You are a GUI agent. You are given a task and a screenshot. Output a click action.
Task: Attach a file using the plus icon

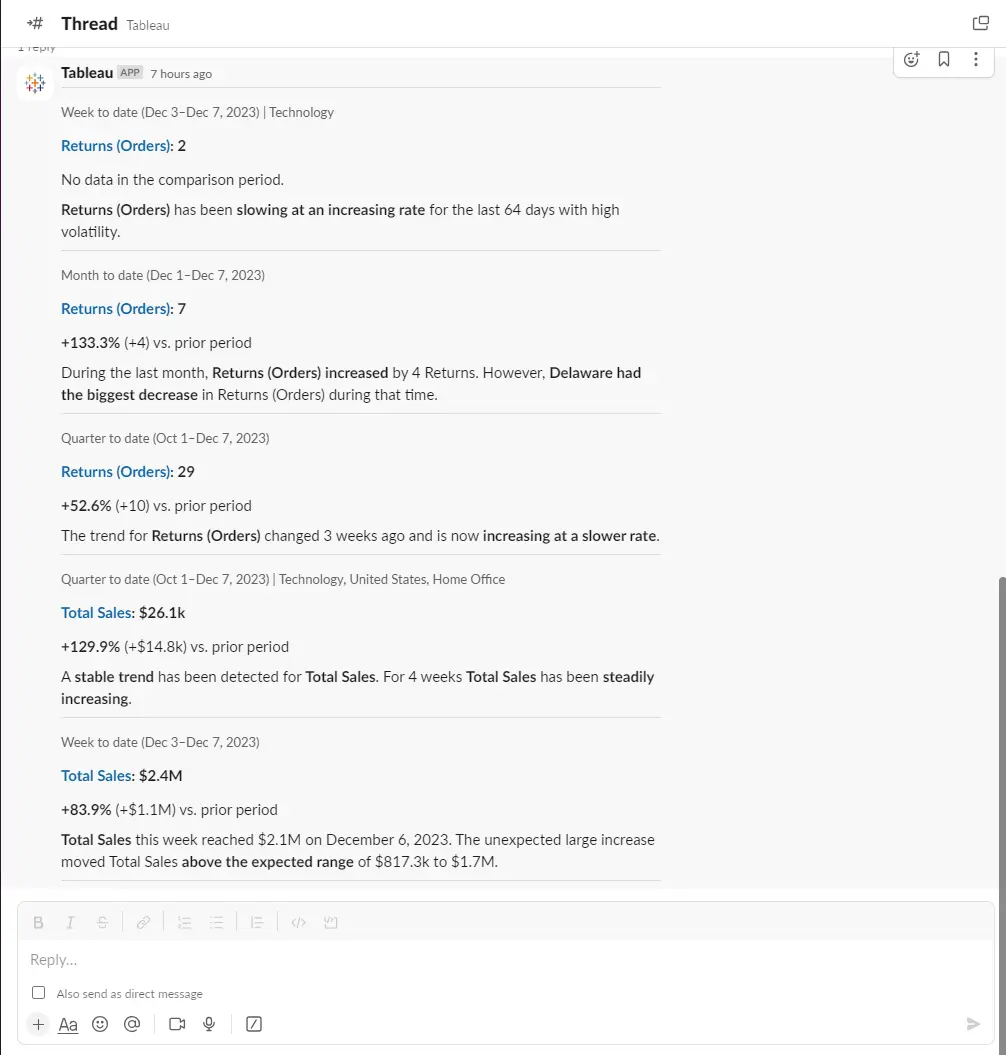click(37, 1024)
